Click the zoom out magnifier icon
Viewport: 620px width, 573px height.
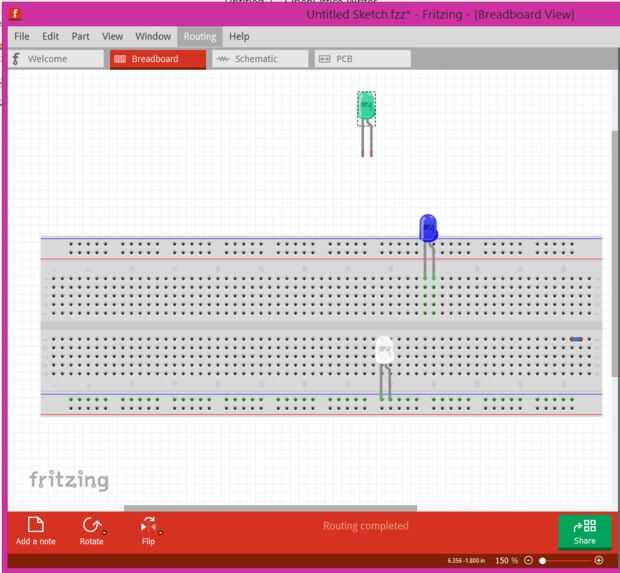coord(528,560)
